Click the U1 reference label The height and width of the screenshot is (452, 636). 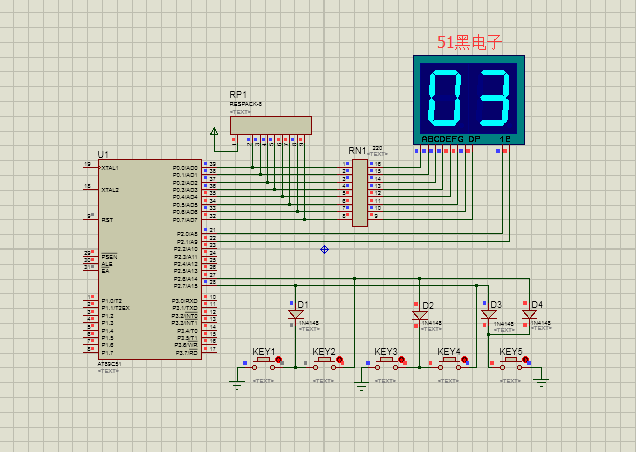click(x=103, y=155)
